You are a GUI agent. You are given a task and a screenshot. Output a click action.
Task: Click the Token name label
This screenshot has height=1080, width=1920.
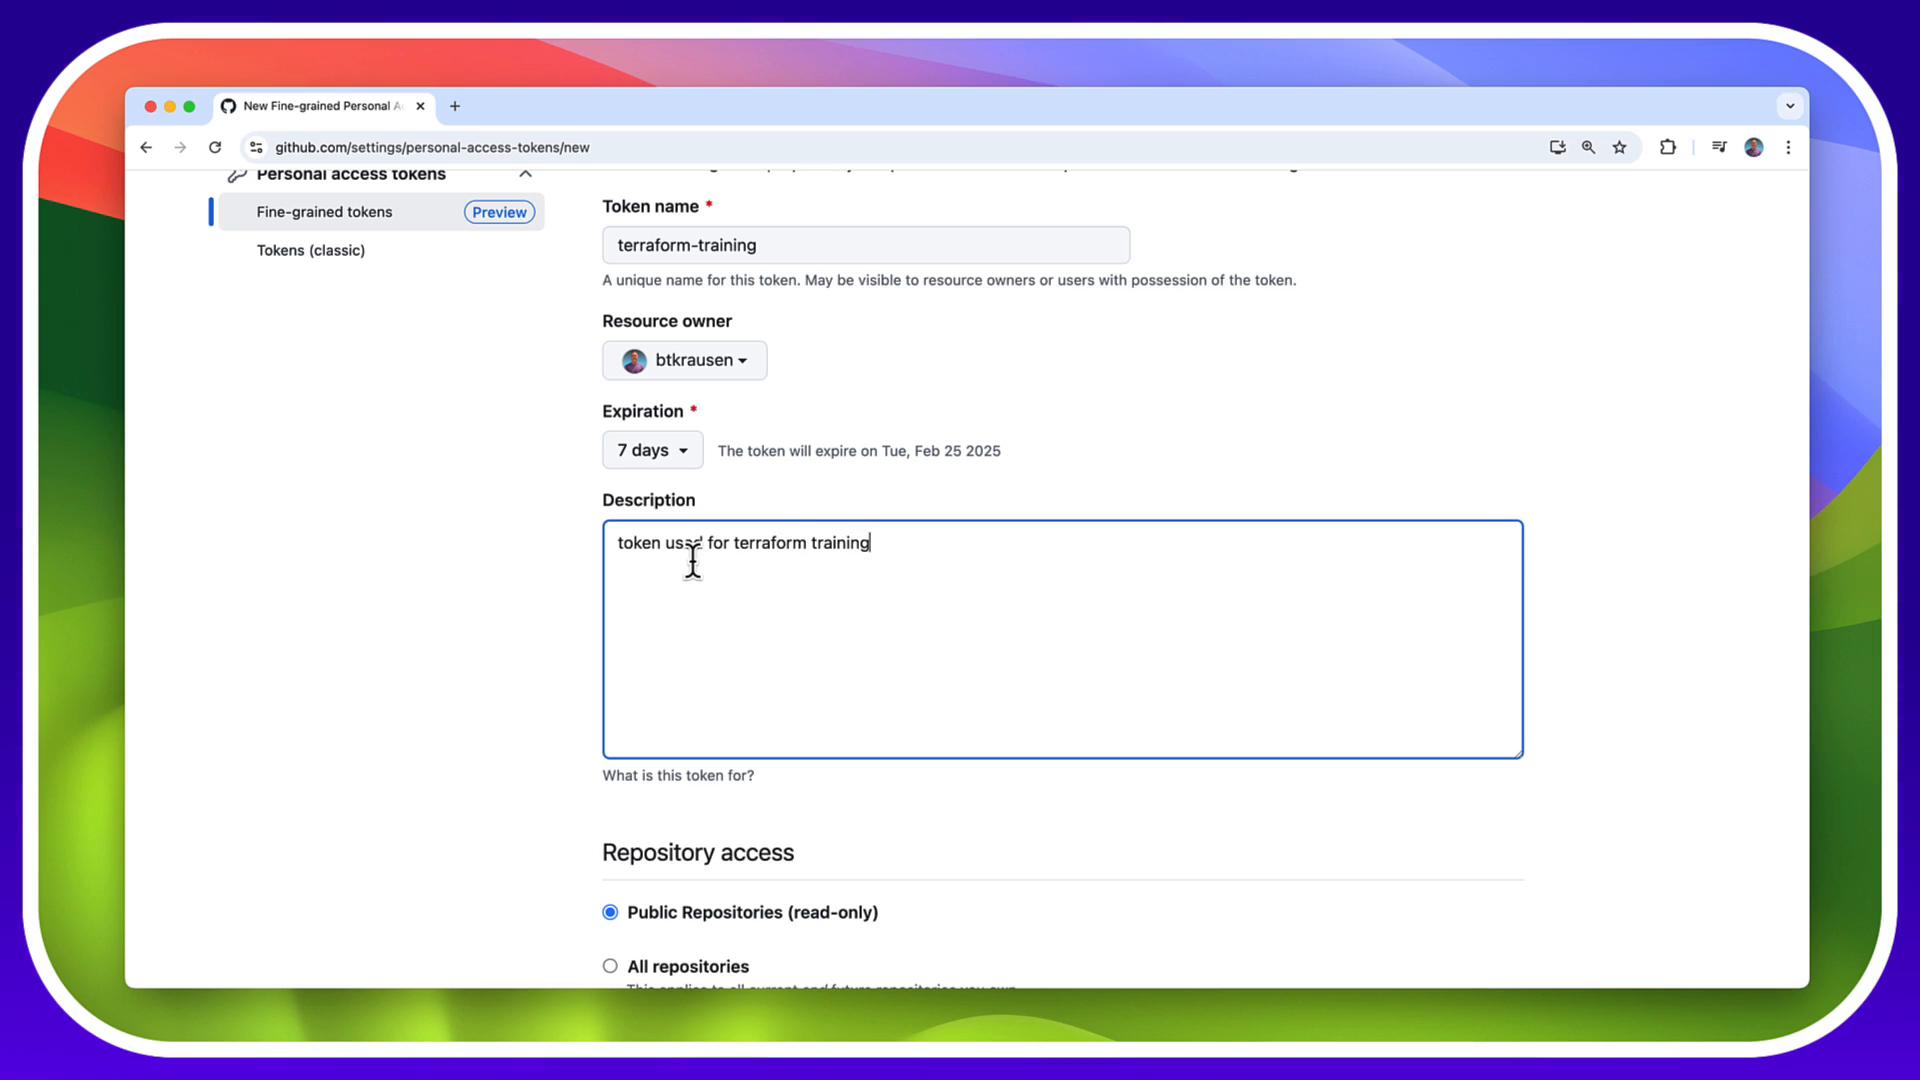(x=650, y=206)
